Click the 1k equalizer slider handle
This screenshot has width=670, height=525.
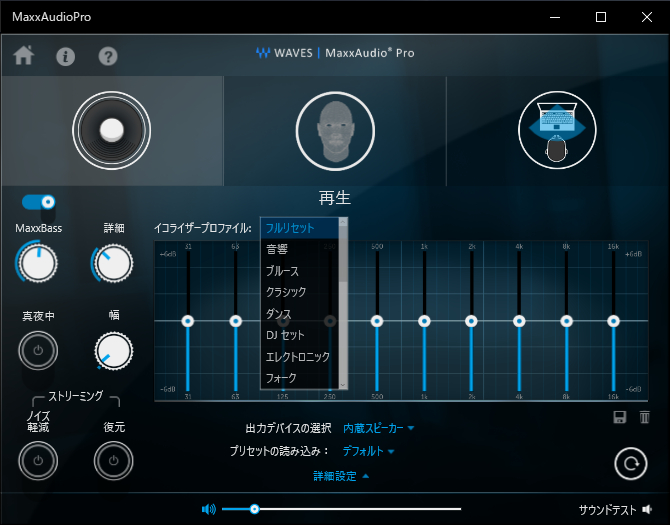pyautogui.click(x=424, y=321)
